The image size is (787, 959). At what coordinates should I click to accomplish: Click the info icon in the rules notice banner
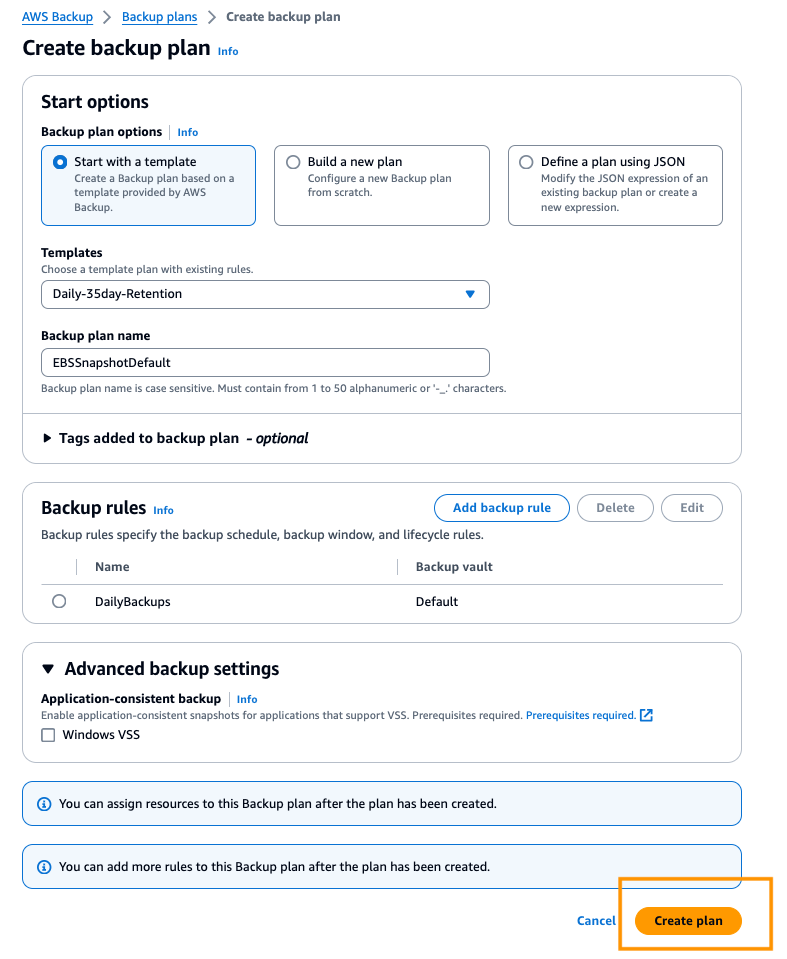pos(45,866)
